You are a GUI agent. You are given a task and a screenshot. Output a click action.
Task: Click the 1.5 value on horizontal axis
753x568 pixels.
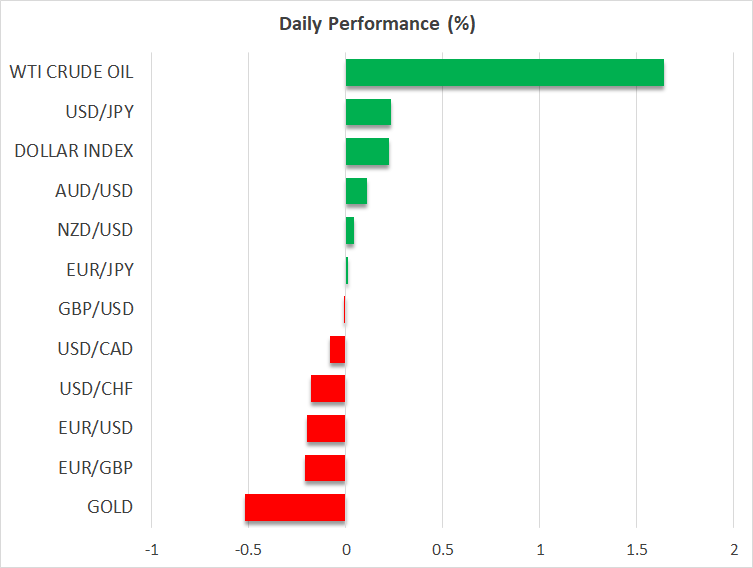pos(636,550)
